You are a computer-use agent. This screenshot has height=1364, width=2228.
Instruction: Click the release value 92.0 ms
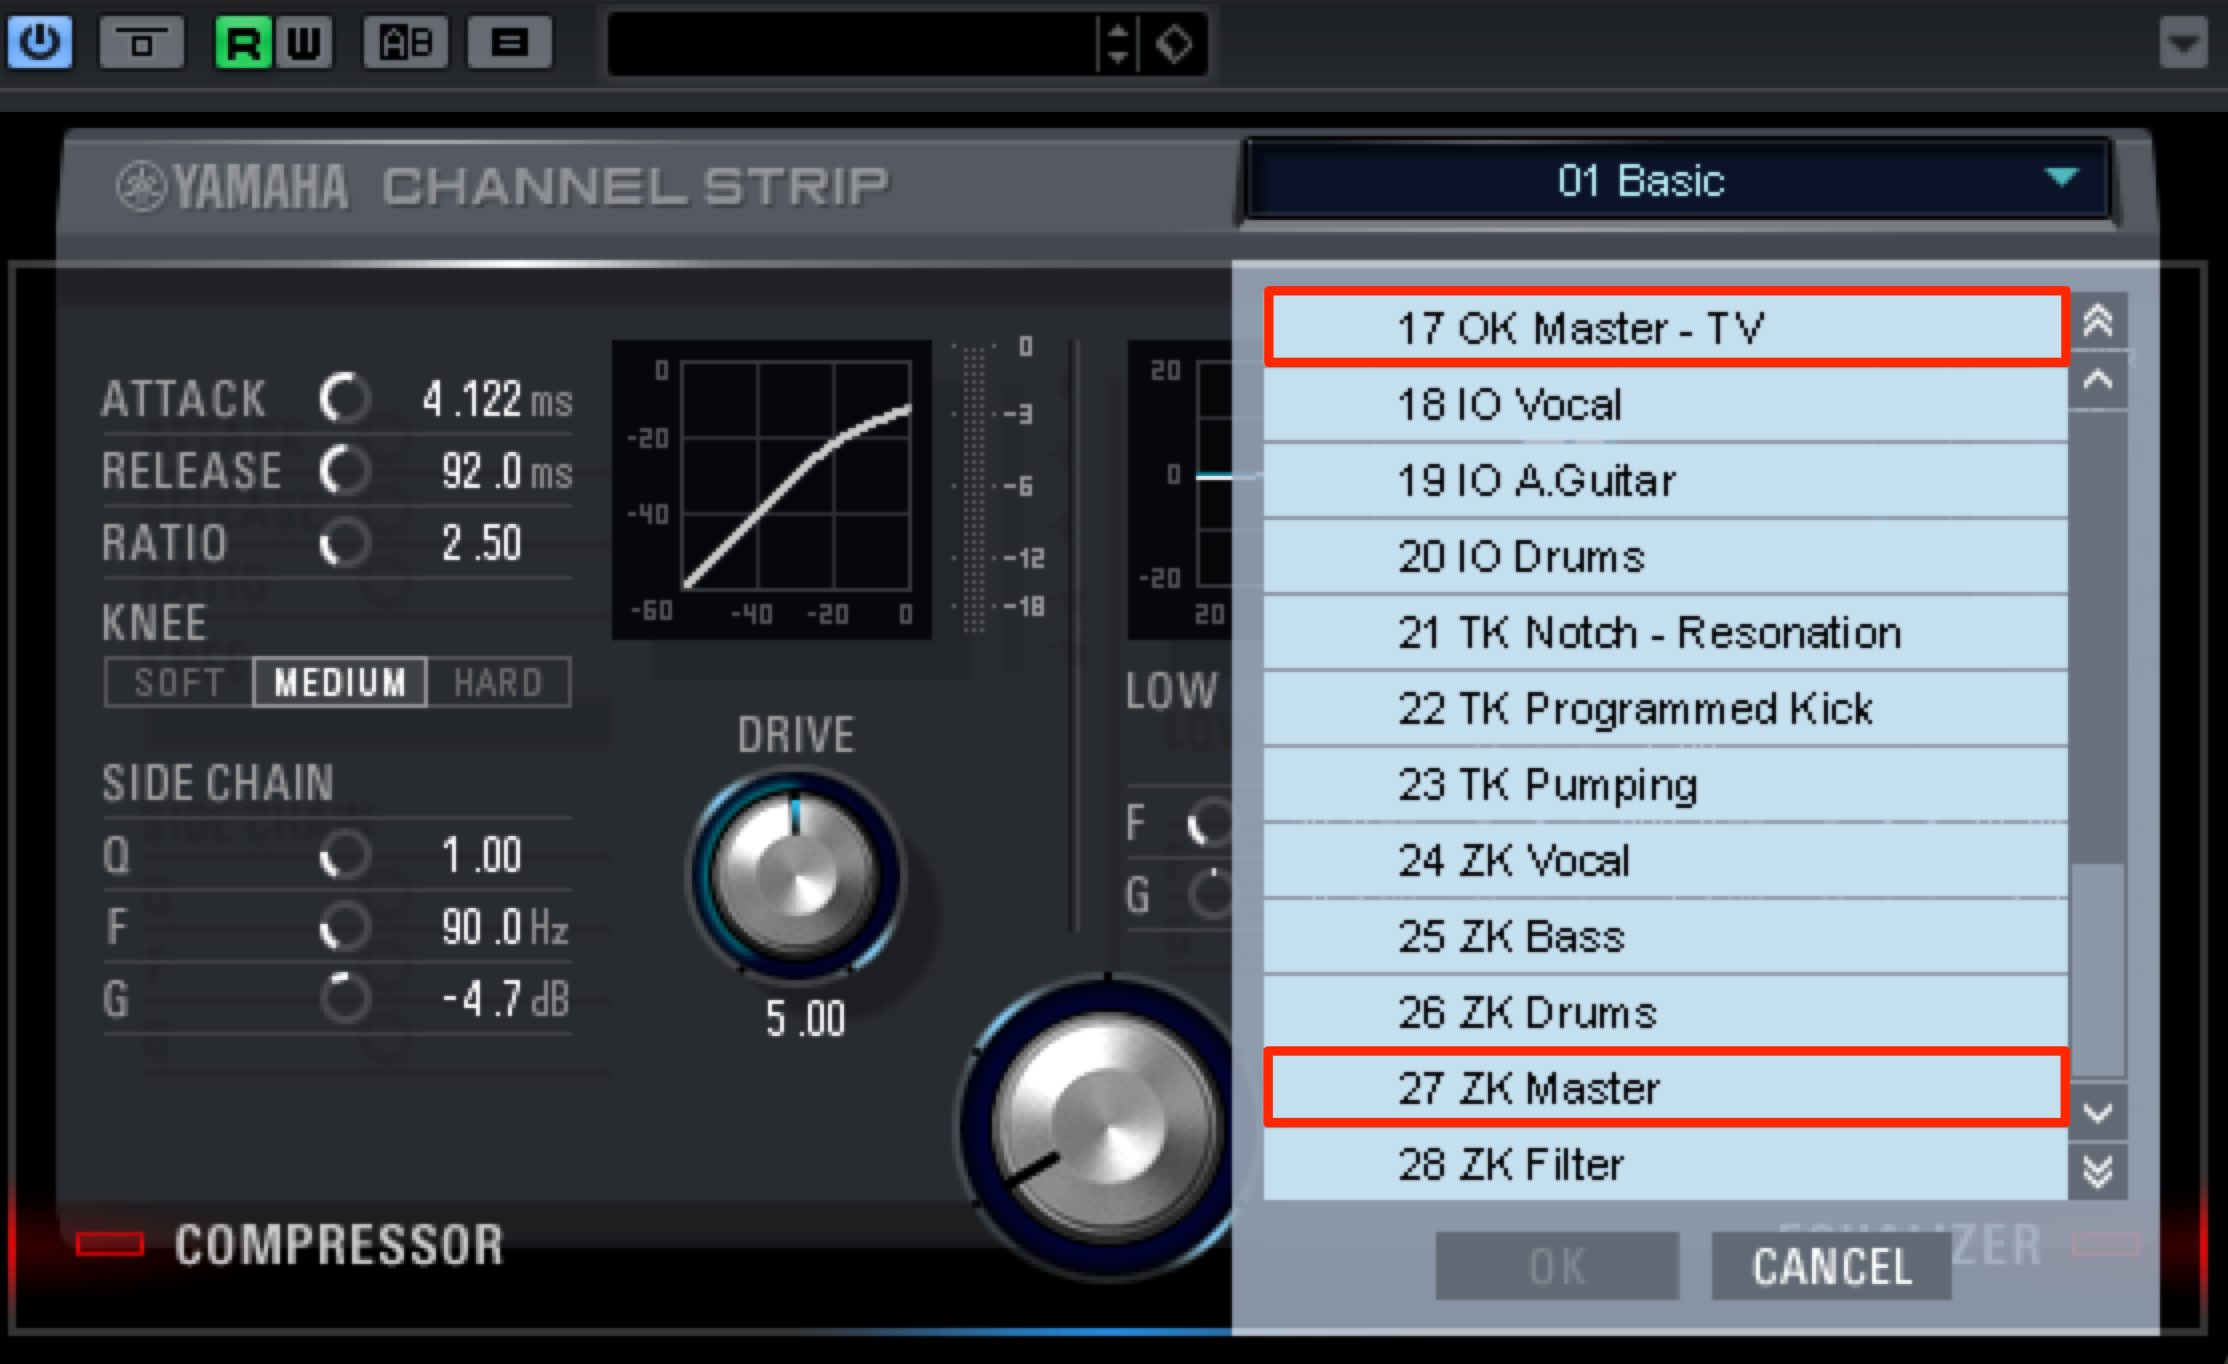point(507,471)
